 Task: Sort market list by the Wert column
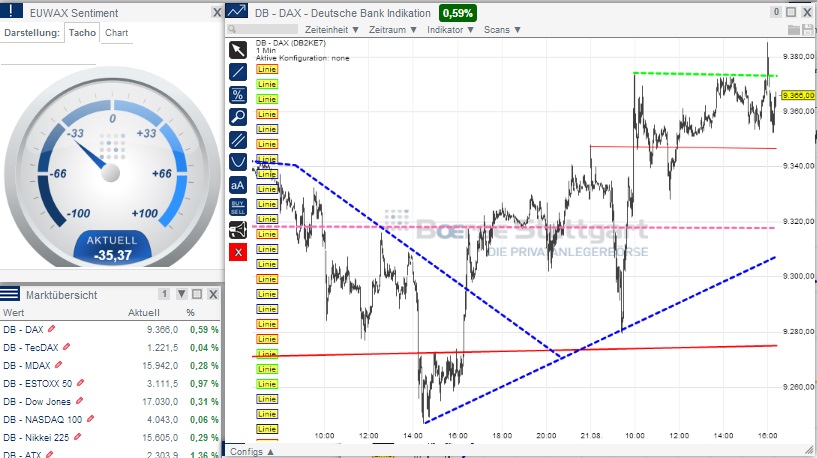[14, 313]
